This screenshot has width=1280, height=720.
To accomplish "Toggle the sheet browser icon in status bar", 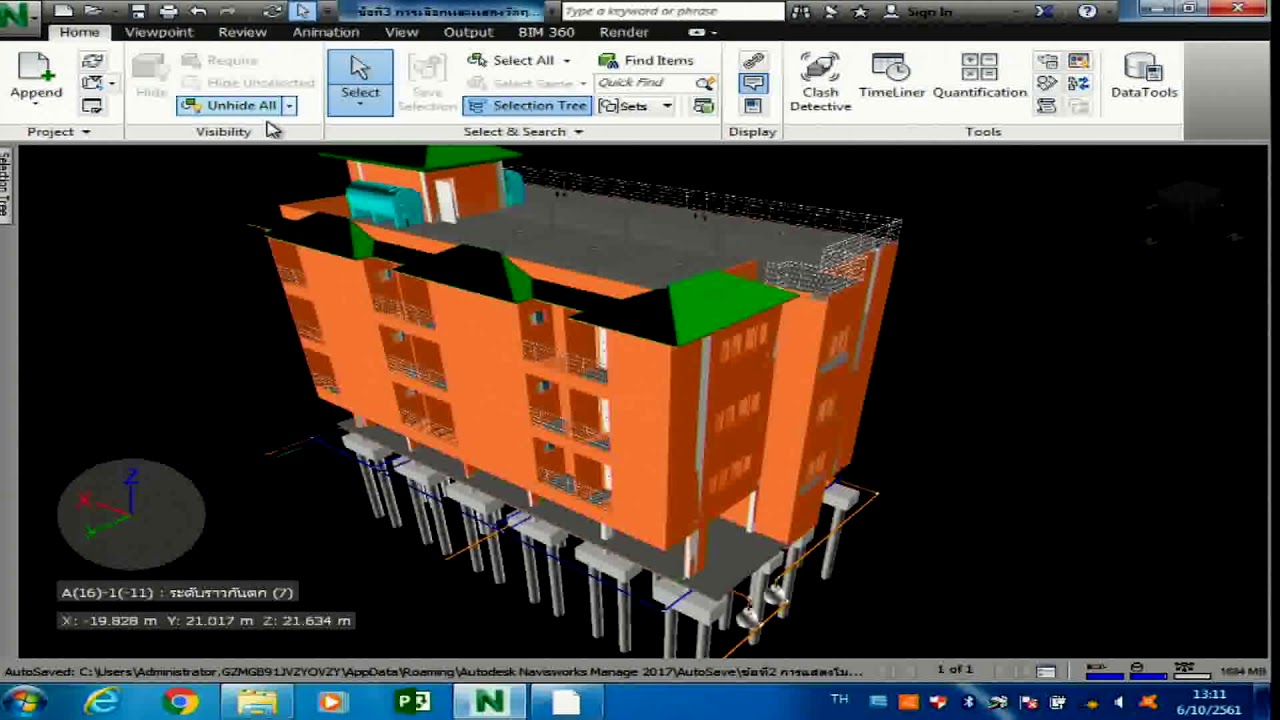I will 1046,670.
